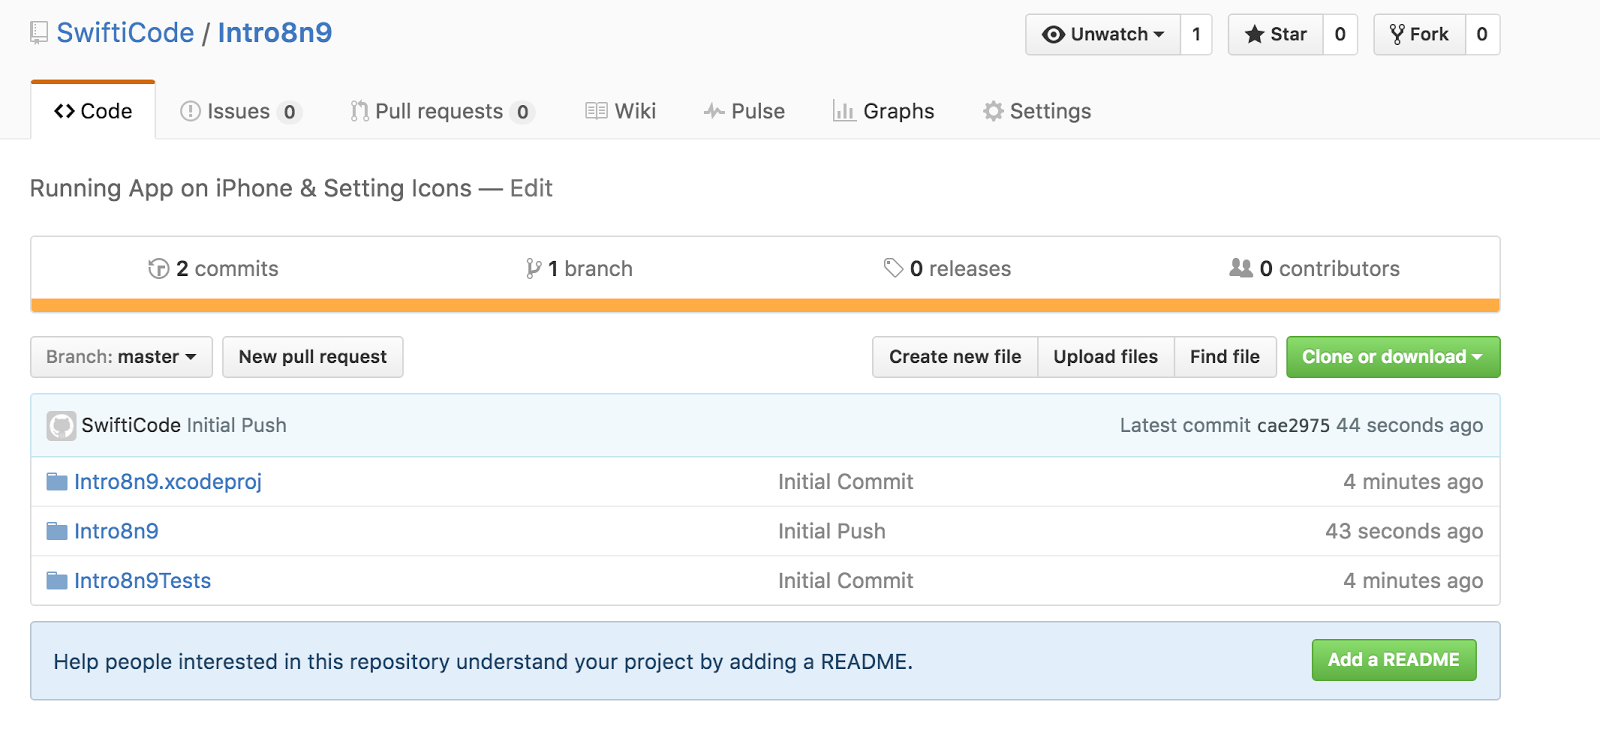1600x741 pixels.
Task: Toggle Unwatch for this repository
Action: (1103, 35)
